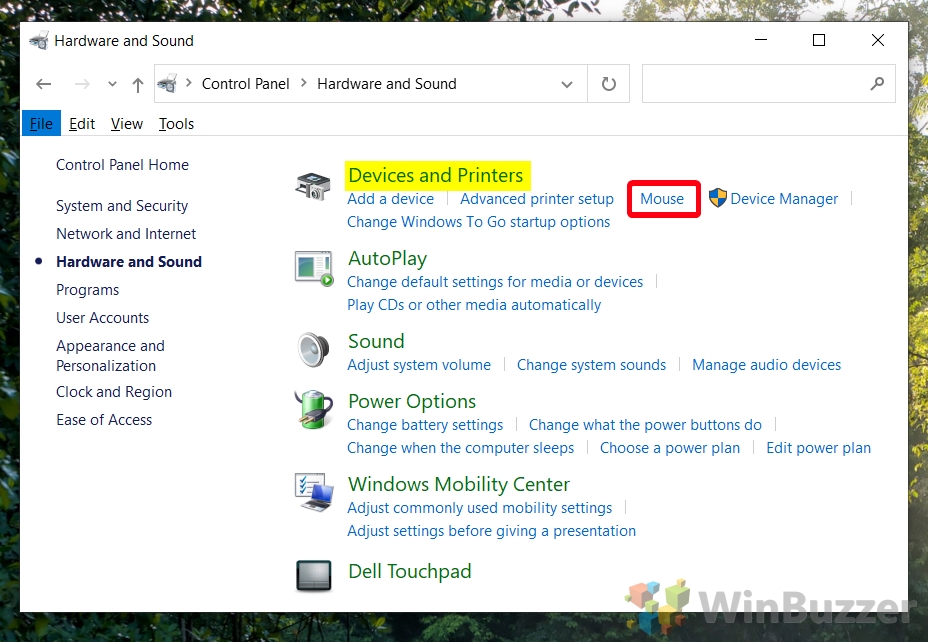Click the Dell Touchpad icon

coord(314,575)
